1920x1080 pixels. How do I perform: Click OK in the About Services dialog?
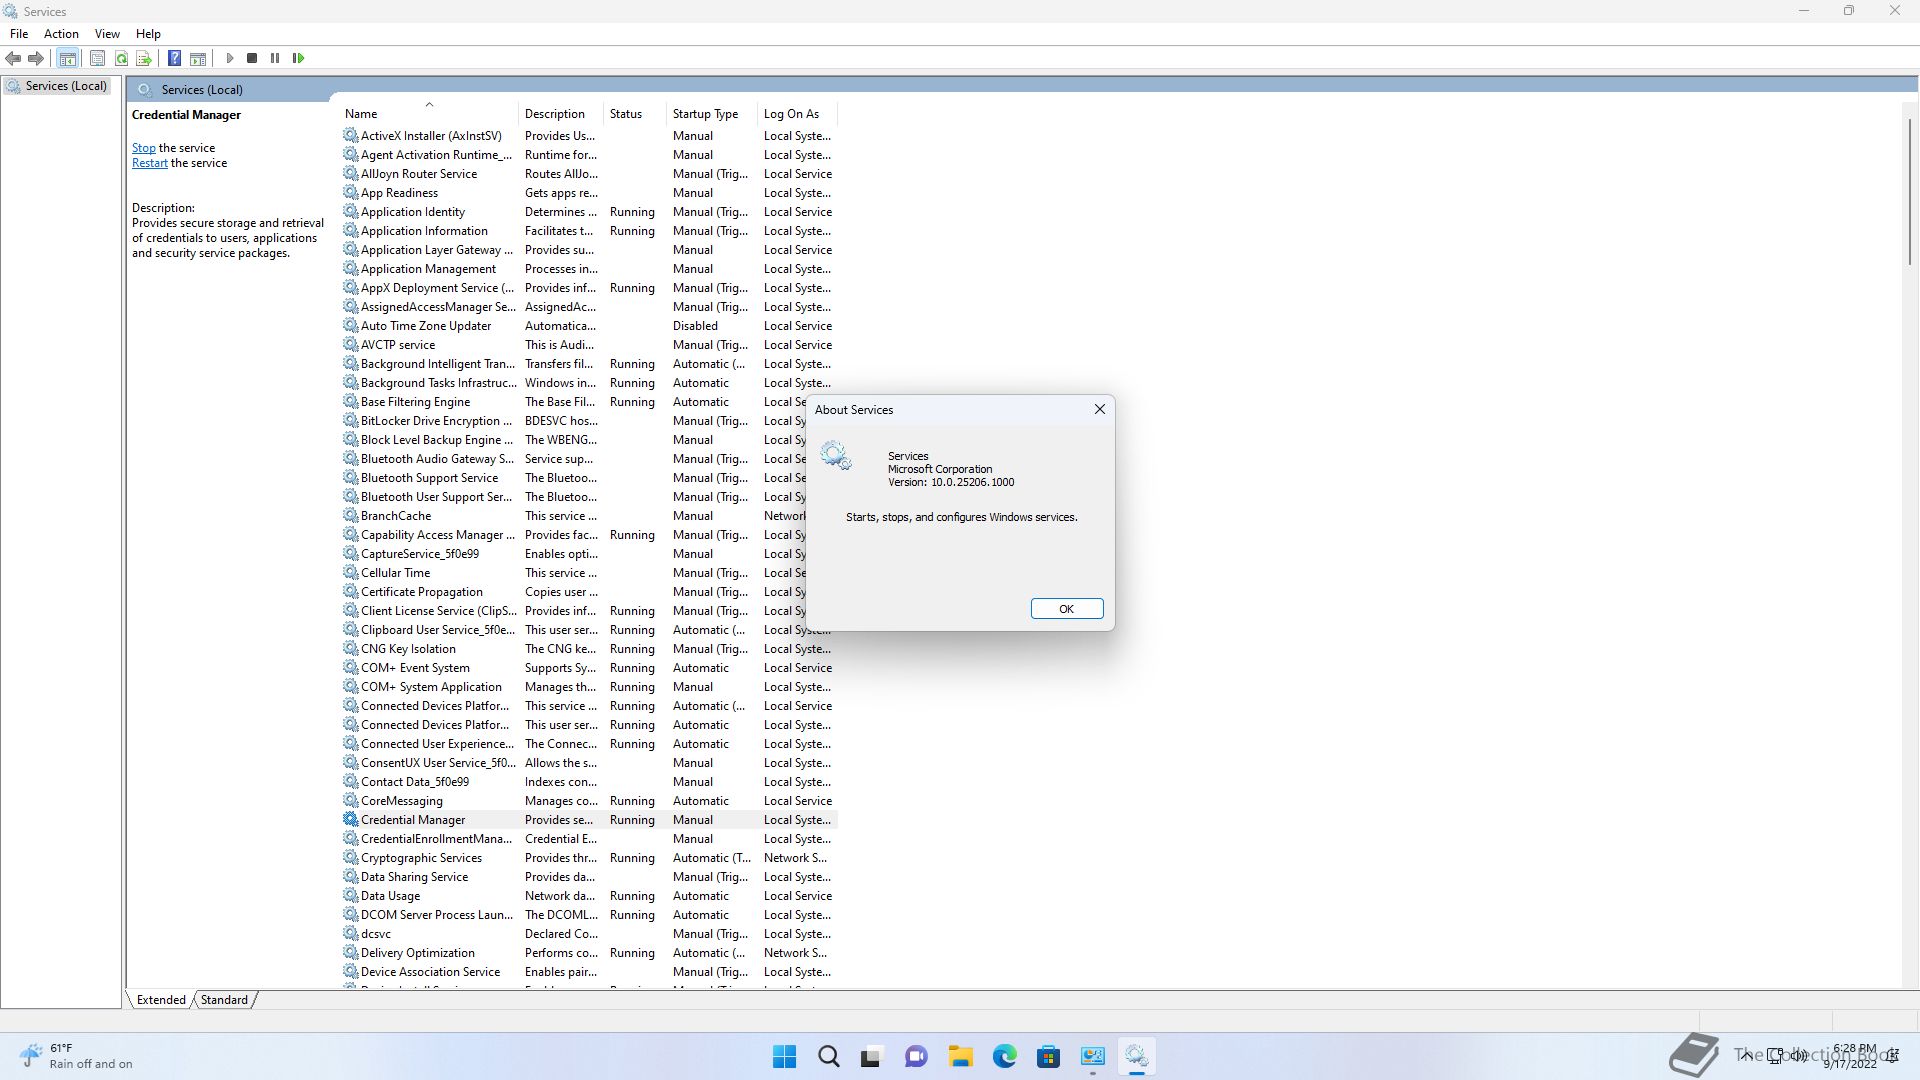[1067, 609]
